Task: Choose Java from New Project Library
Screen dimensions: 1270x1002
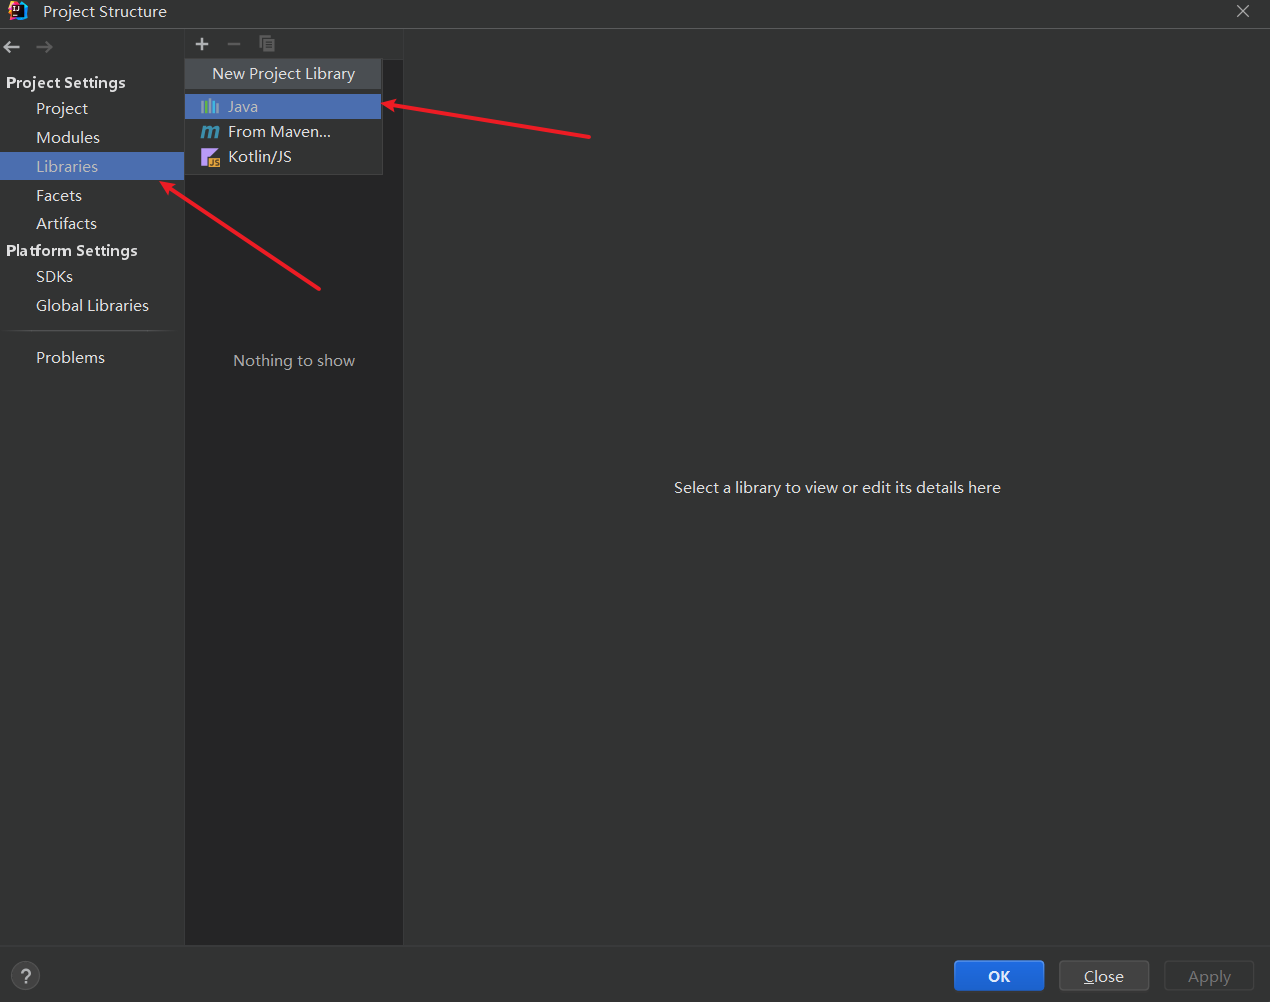Action: tap(283, 106)
